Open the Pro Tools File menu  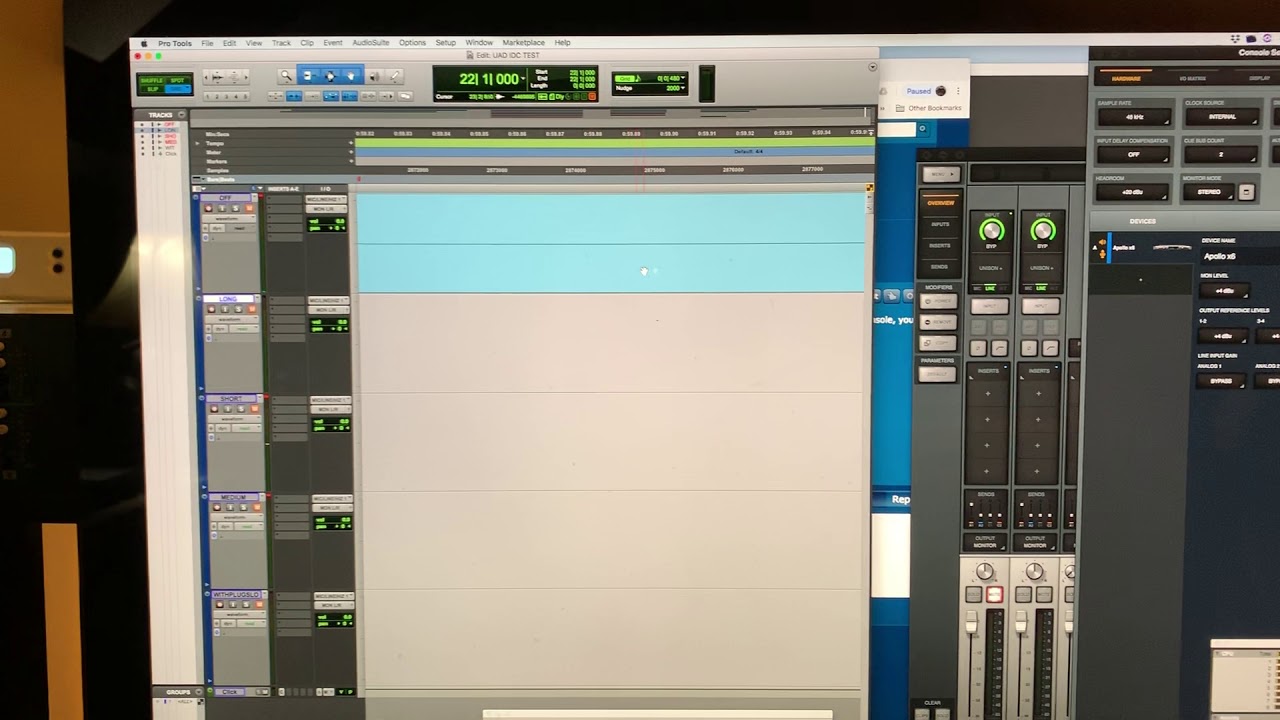tap(207, 43)
